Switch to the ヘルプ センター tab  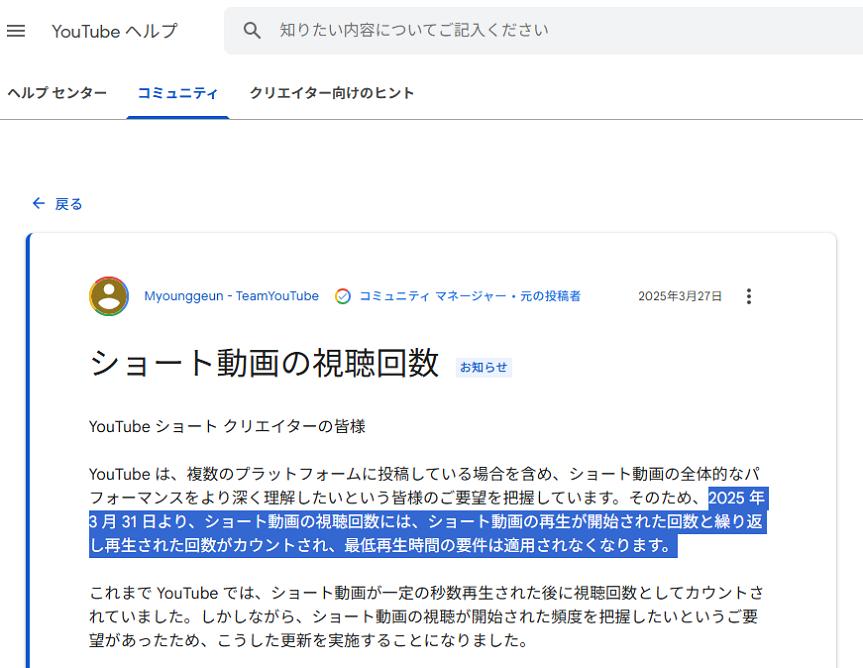[x=57, y=93]
